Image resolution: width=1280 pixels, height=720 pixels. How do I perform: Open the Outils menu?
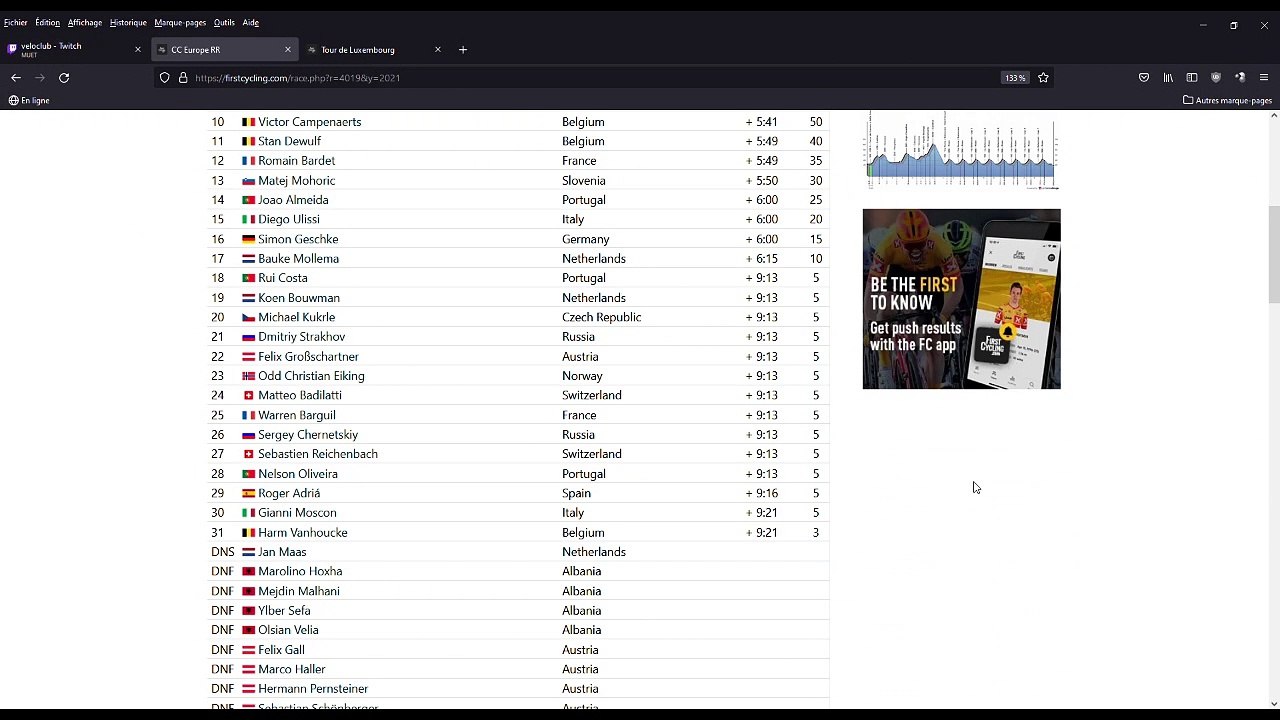coord(224,22)
